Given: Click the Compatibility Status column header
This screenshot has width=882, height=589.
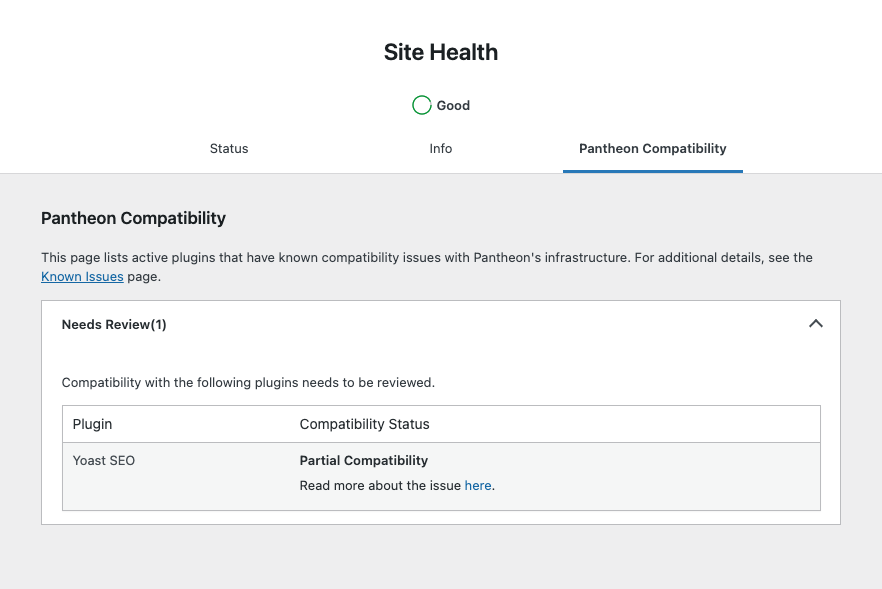Looking at the screenshot, I should (364, 423).
